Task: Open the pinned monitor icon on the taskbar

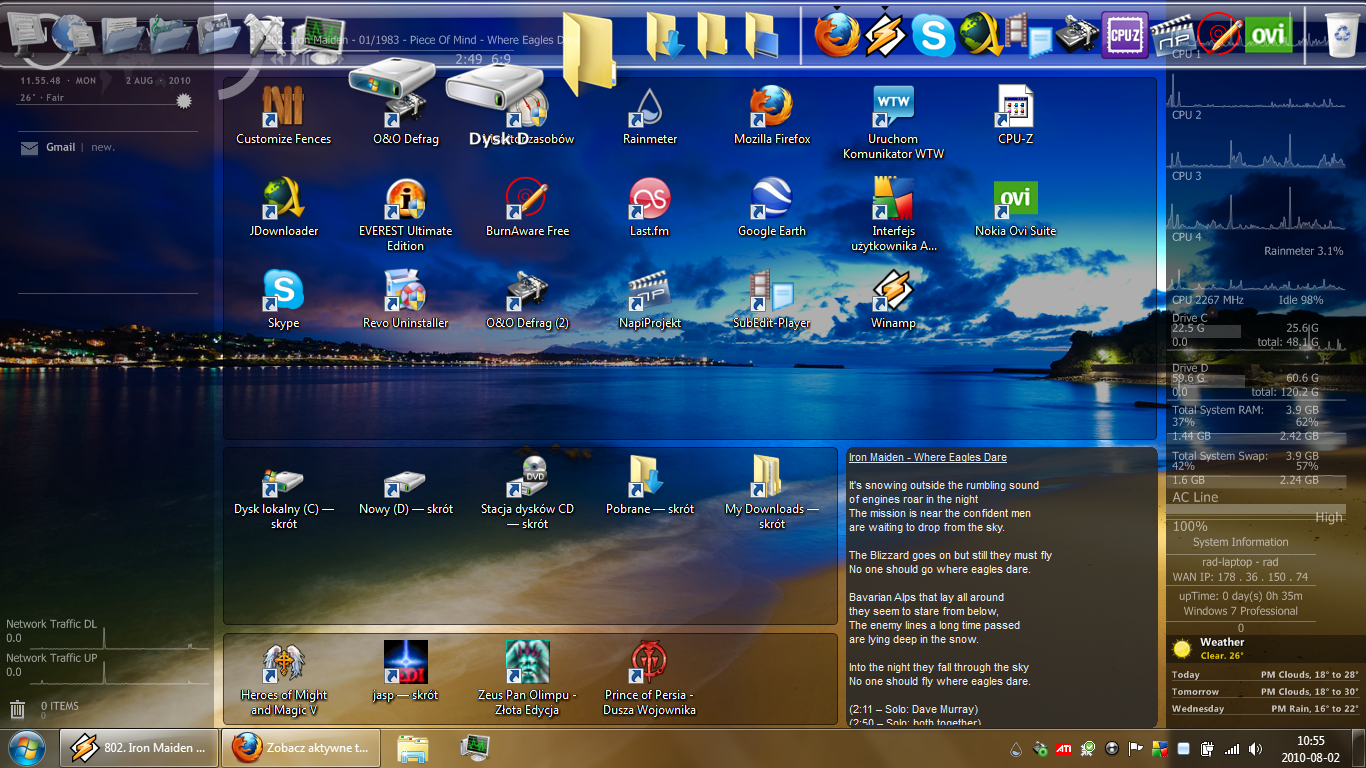Action: tap(474, 748)
